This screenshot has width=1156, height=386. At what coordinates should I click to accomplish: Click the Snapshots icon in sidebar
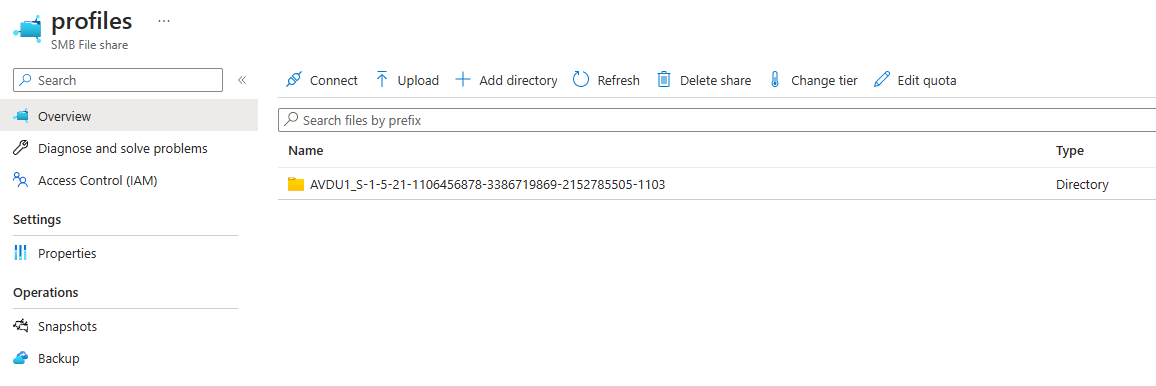click(x=21, y=326)
